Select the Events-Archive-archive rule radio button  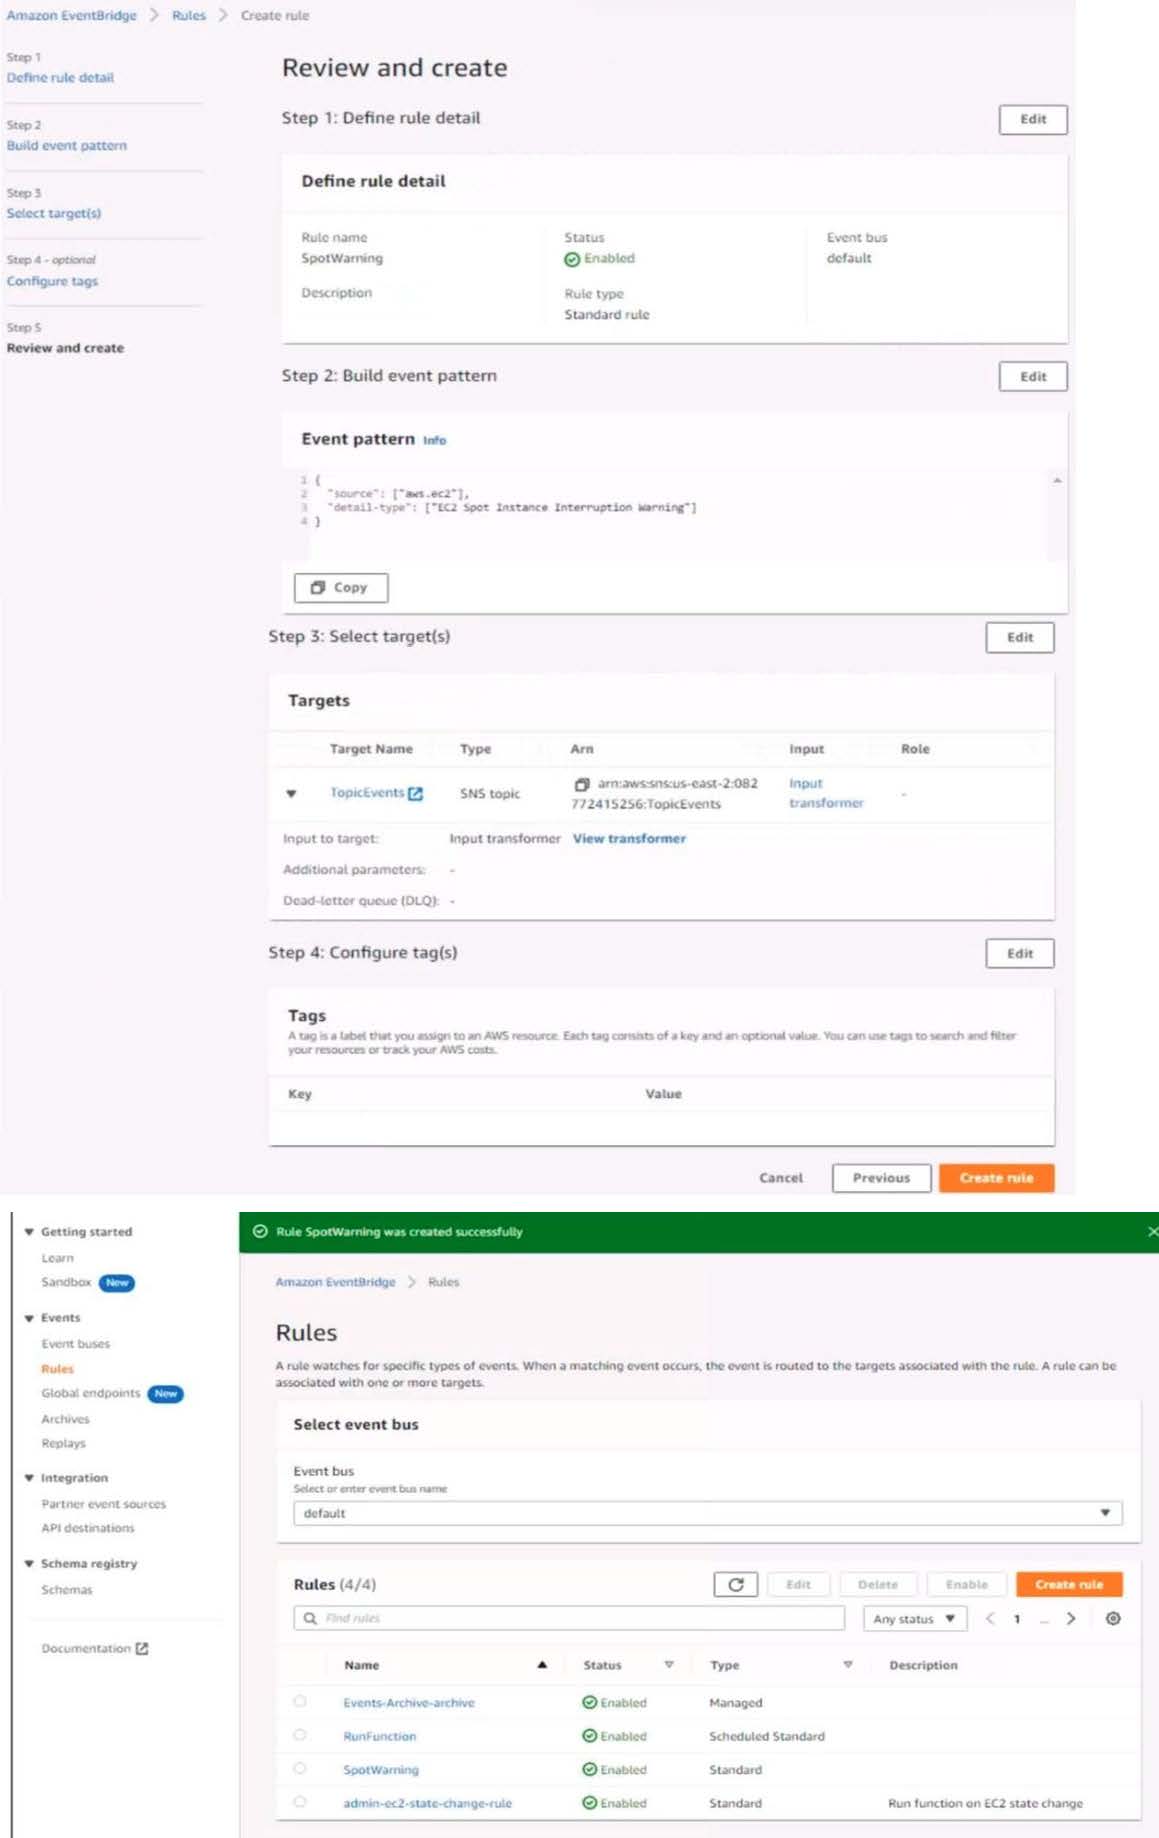(300, 1701)
